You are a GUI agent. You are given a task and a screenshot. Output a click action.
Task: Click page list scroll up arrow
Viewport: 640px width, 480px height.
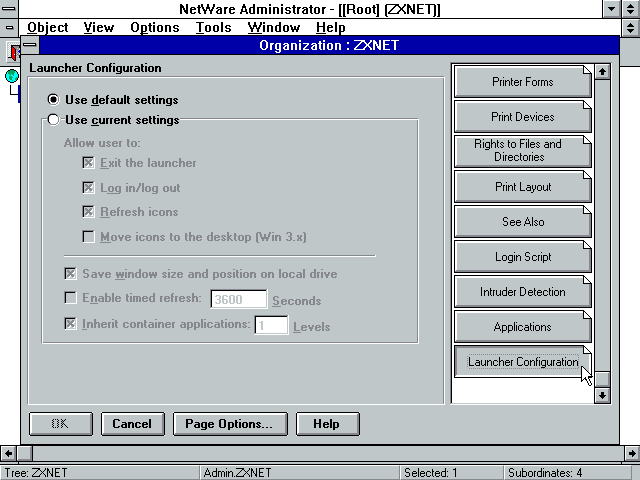(602, 72)
